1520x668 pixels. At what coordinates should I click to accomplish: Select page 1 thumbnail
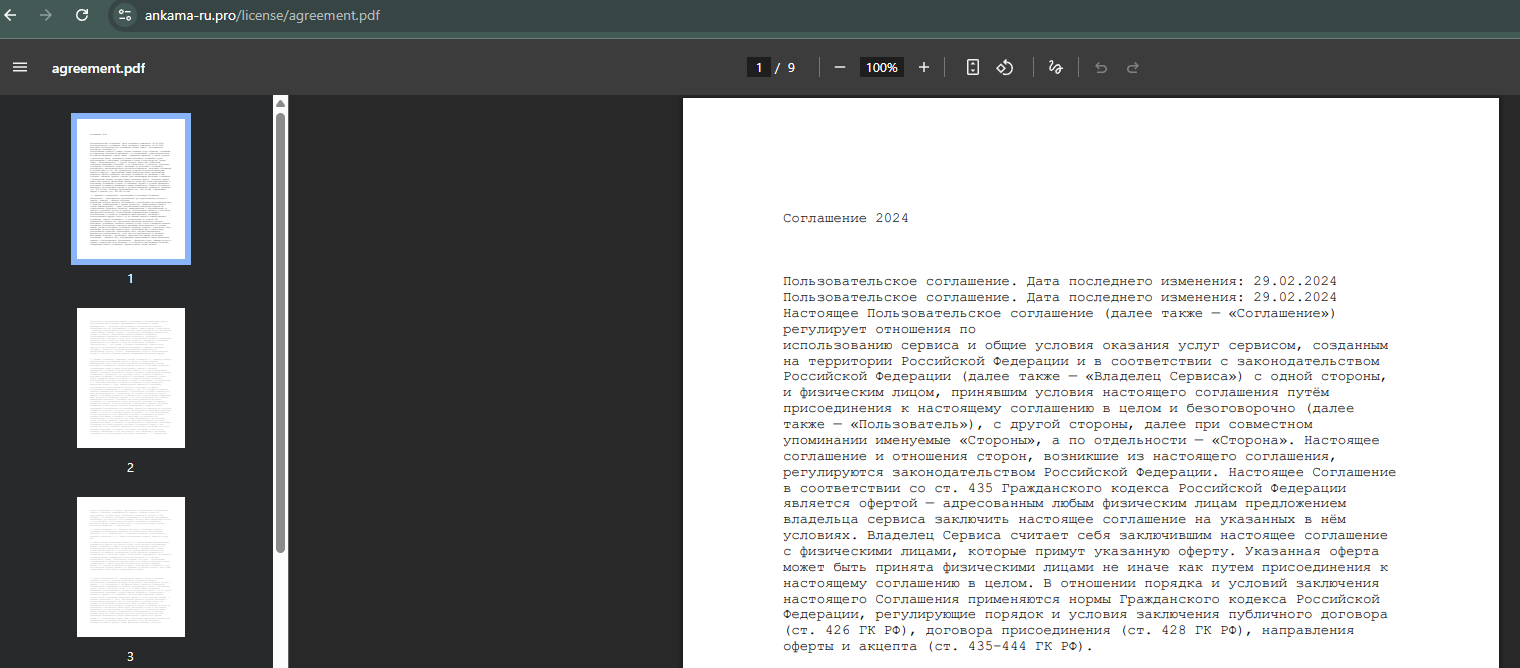[131, 189]
